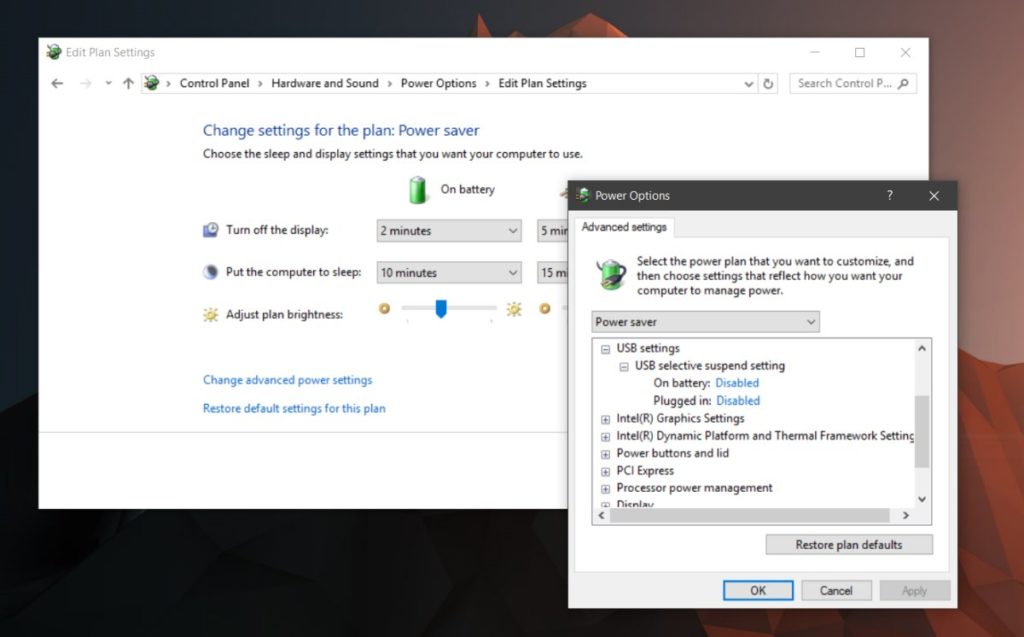Switch to the Advanced settings tab
Screen dimensions: 1024x637
[x=624, y=227]
